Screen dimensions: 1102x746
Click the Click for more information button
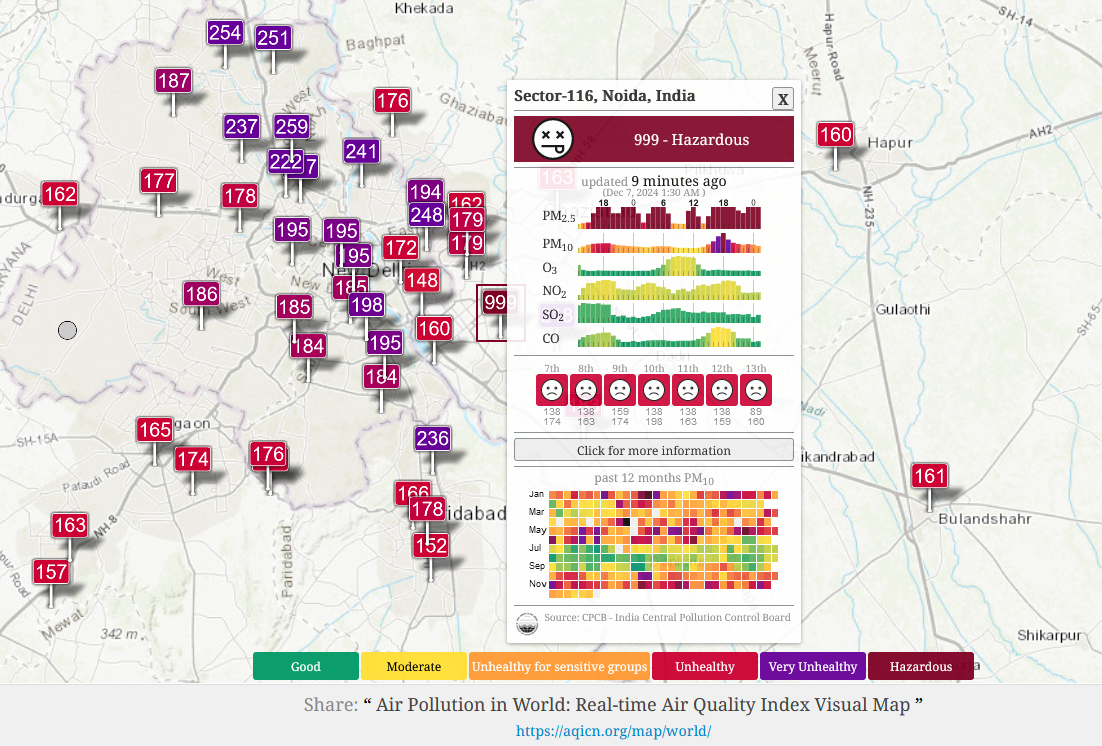[654, 450]
